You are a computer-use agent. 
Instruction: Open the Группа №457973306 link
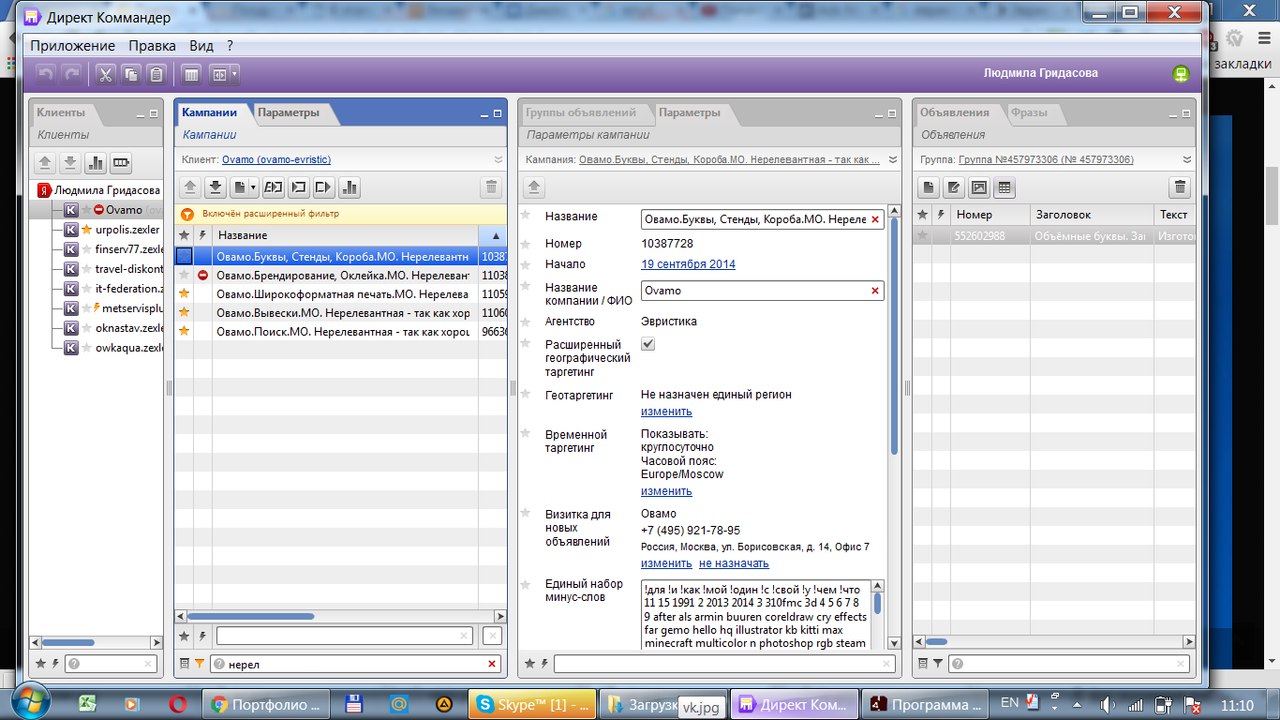tap(1046, 159)
